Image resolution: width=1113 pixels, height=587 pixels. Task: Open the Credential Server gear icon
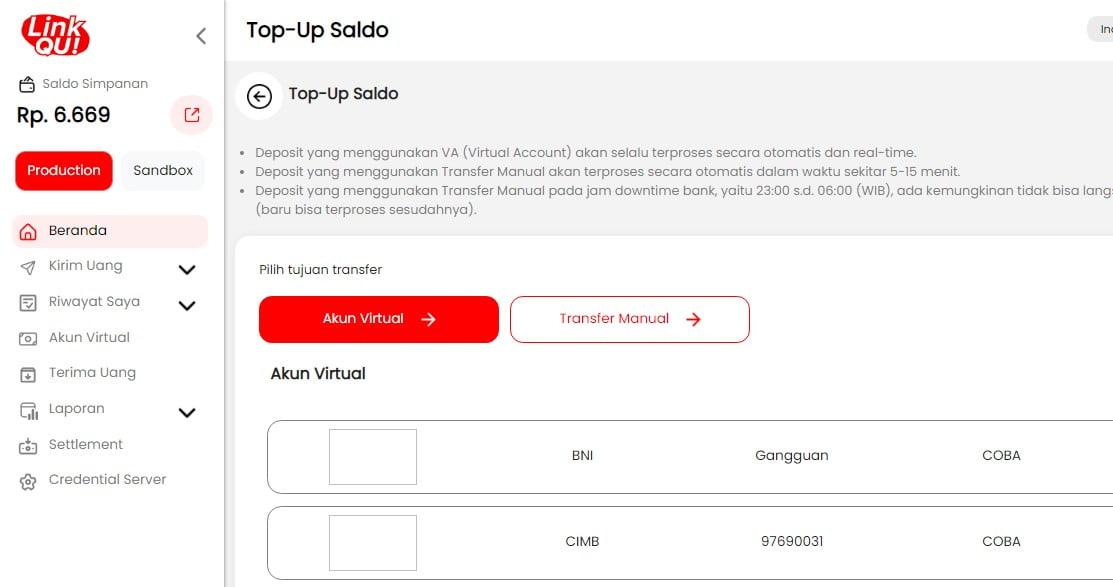click(x=30, y=479)
